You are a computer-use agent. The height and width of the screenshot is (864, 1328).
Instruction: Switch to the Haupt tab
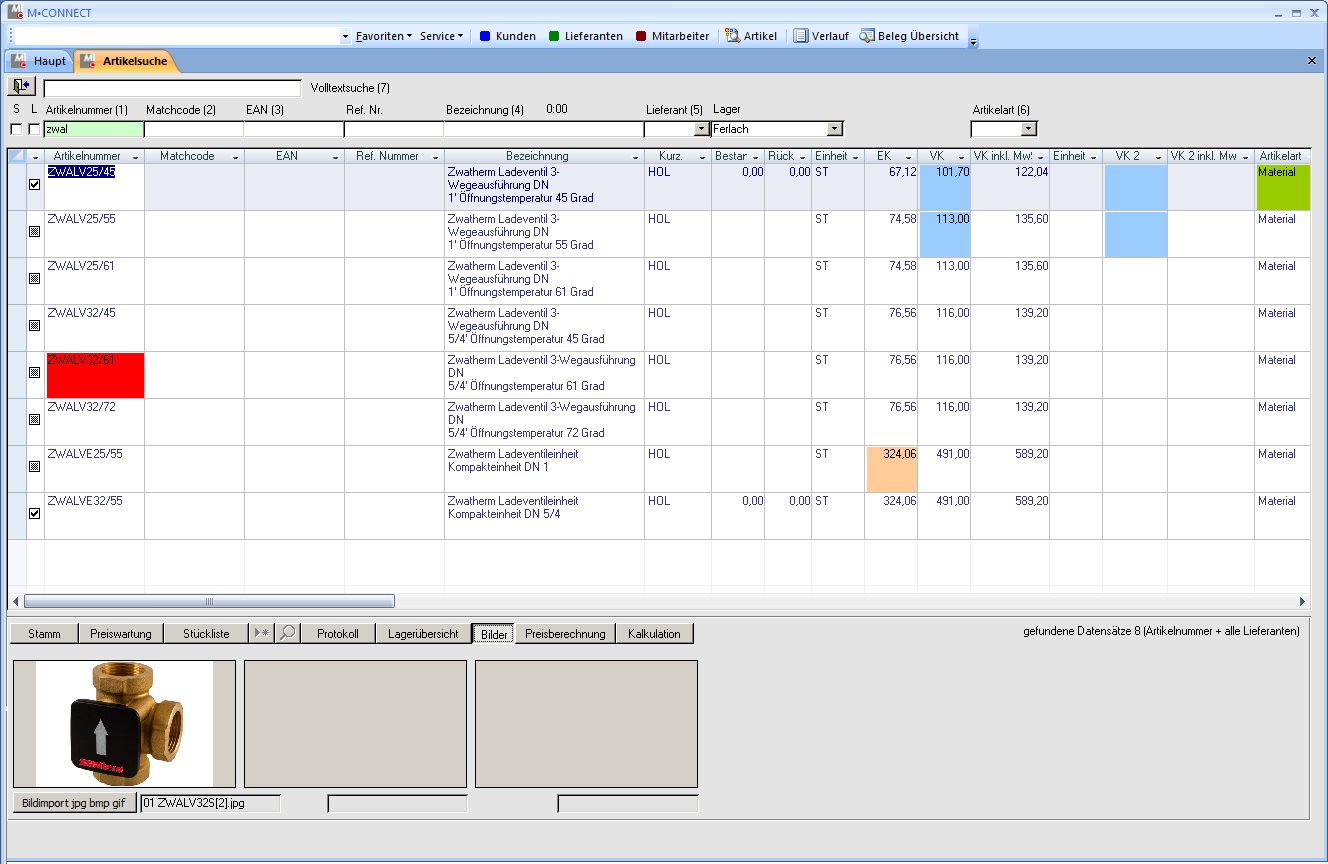(x=40, y=61)
